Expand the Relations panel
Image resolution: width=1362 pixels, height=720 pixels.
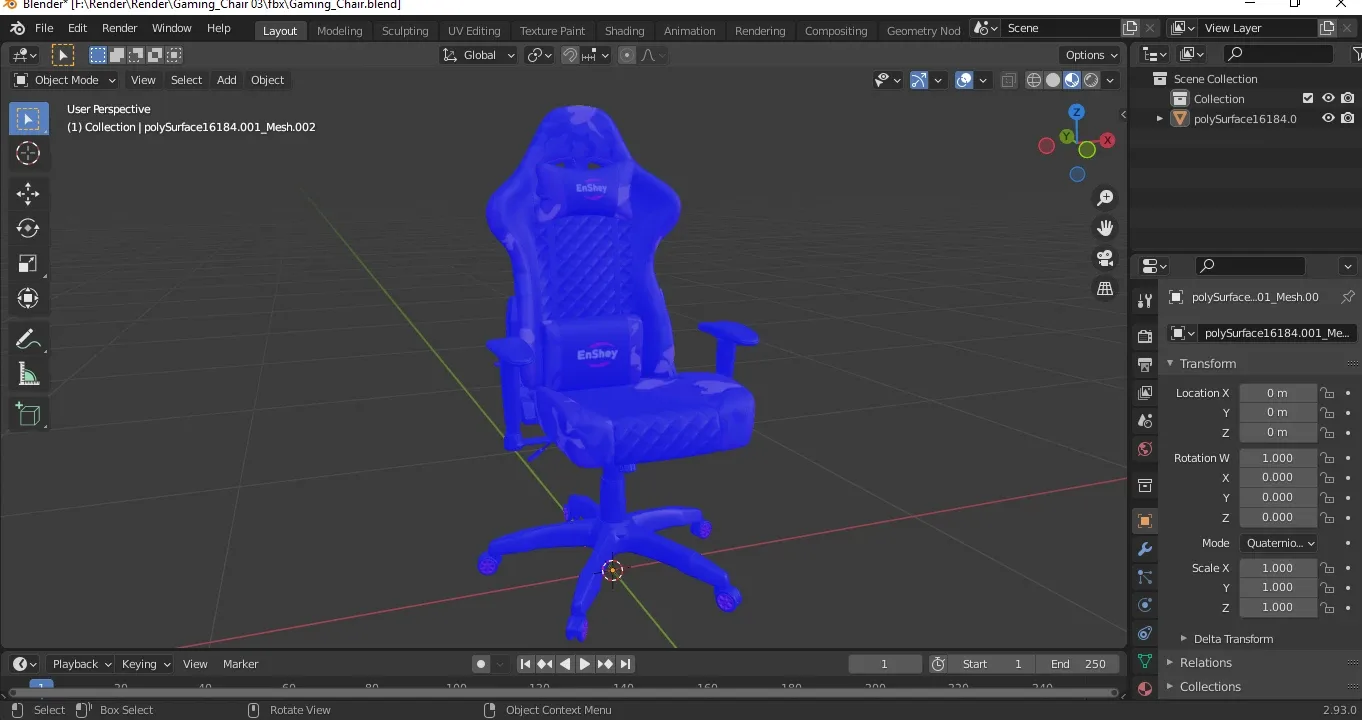click(1199, 663)
